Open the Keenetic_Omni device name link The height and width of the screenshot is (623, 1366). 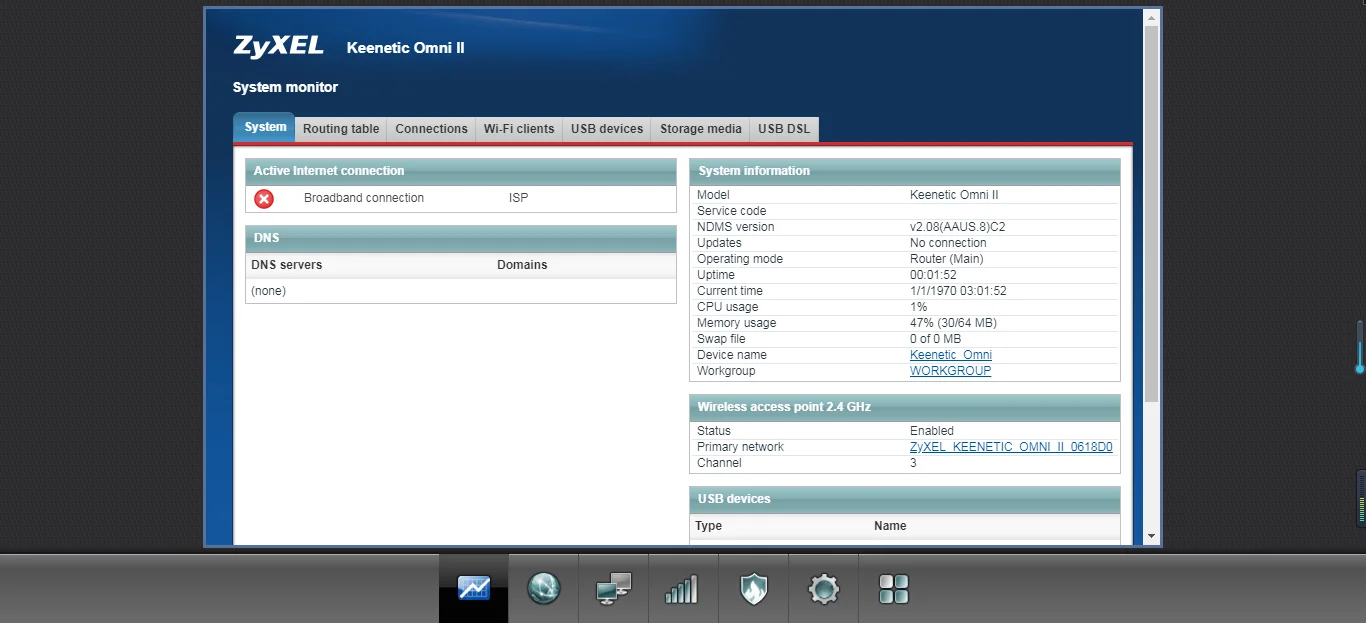[x=951, y=355]
